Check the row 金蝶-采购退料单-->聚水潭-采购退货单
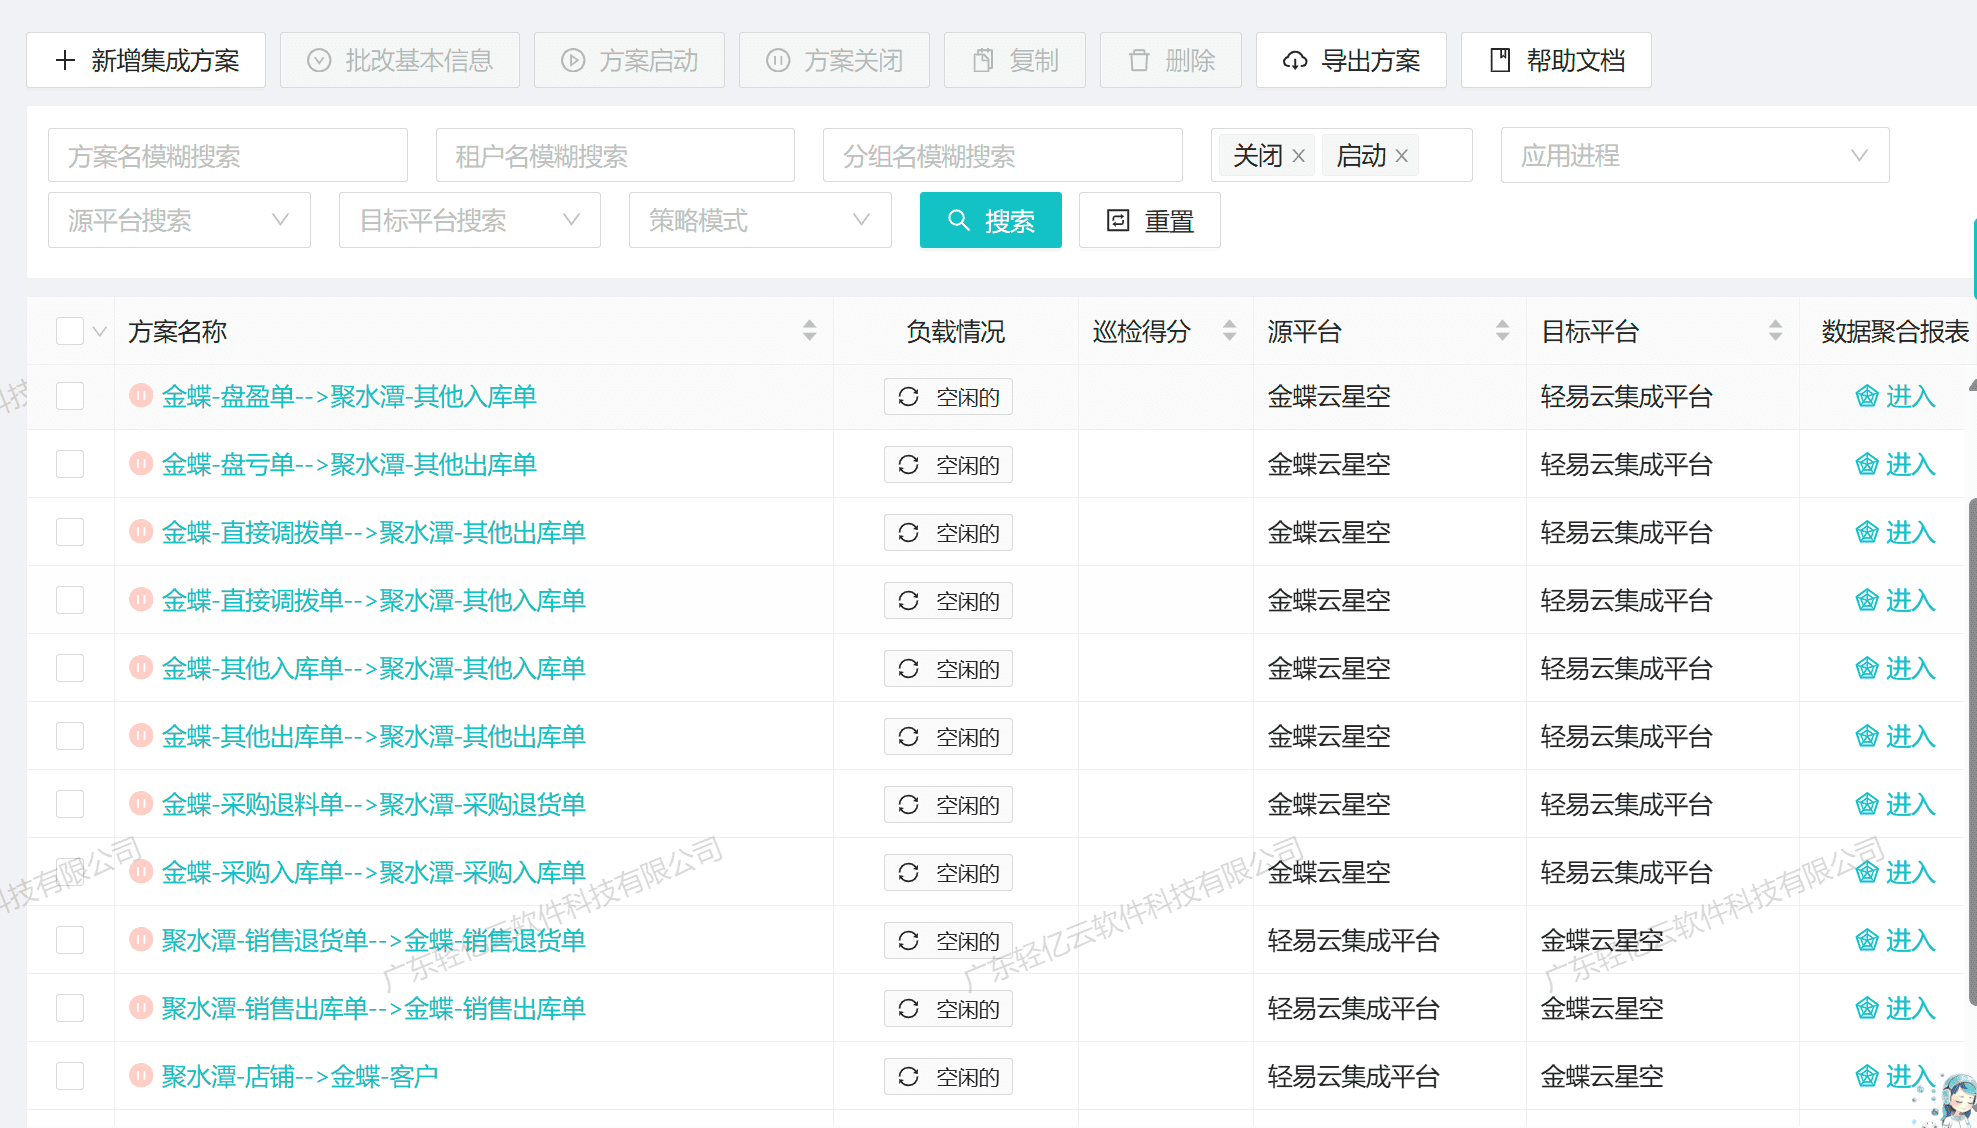Screen dimensions: 1977x1128 pos(70,804)
